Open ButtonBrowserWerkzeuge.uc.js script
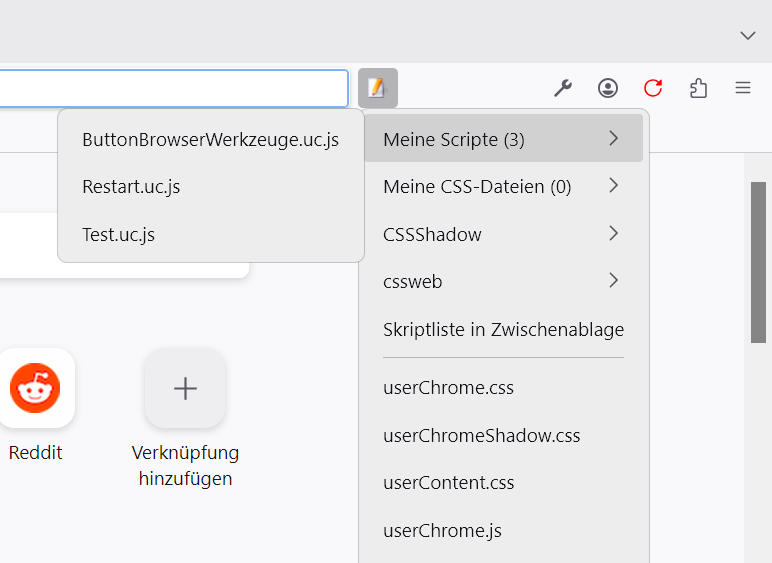 point(210,139)
